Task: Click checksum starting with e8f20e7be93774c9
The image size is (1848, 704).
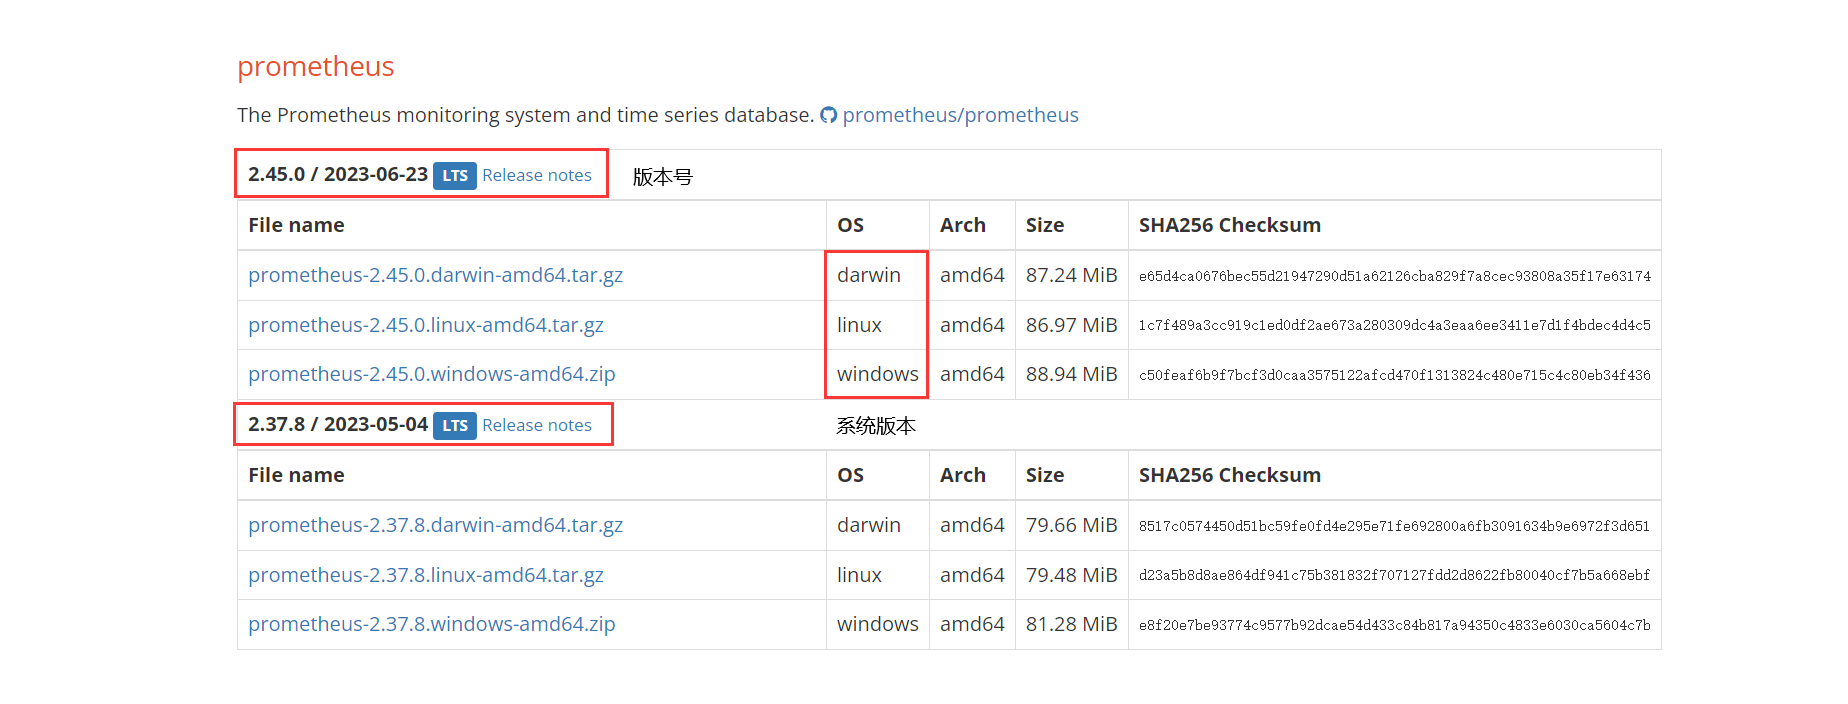Action: pyautogui.click(x=1395, y=625)
